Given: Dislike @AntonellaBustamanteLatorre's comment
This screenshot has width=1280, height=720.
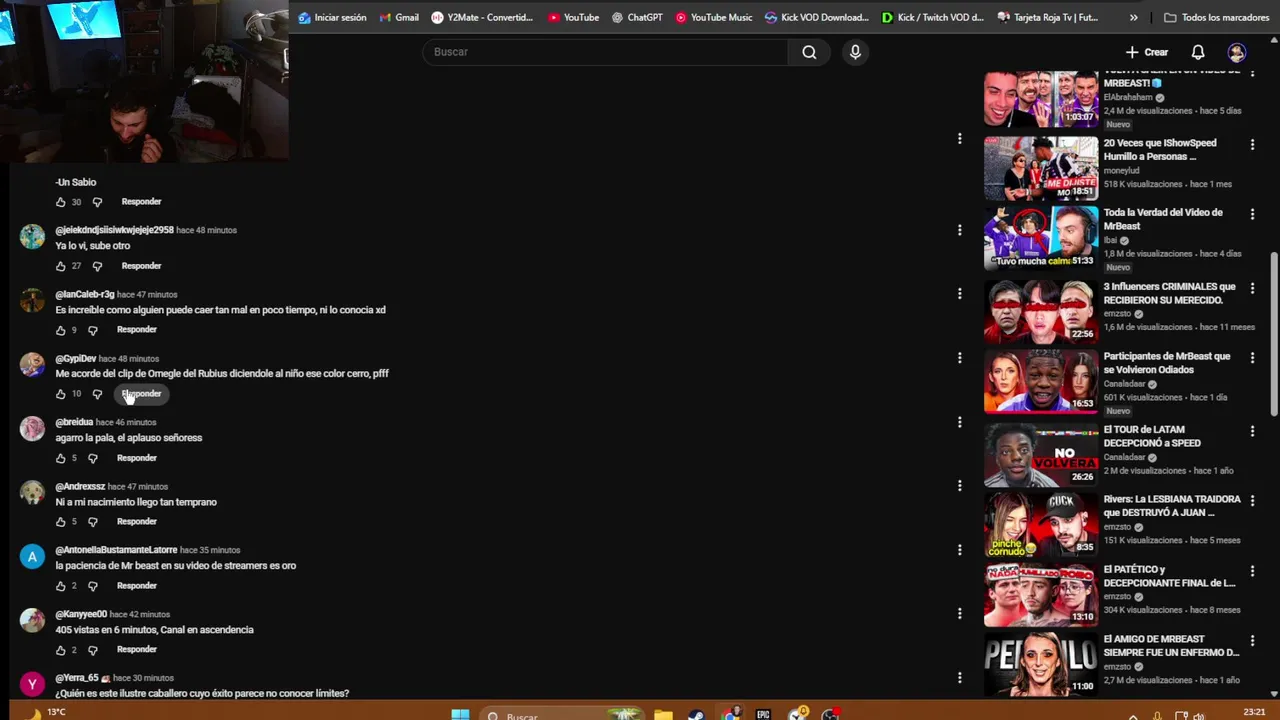Looking at the screenshot, I should tap(93, 586).
